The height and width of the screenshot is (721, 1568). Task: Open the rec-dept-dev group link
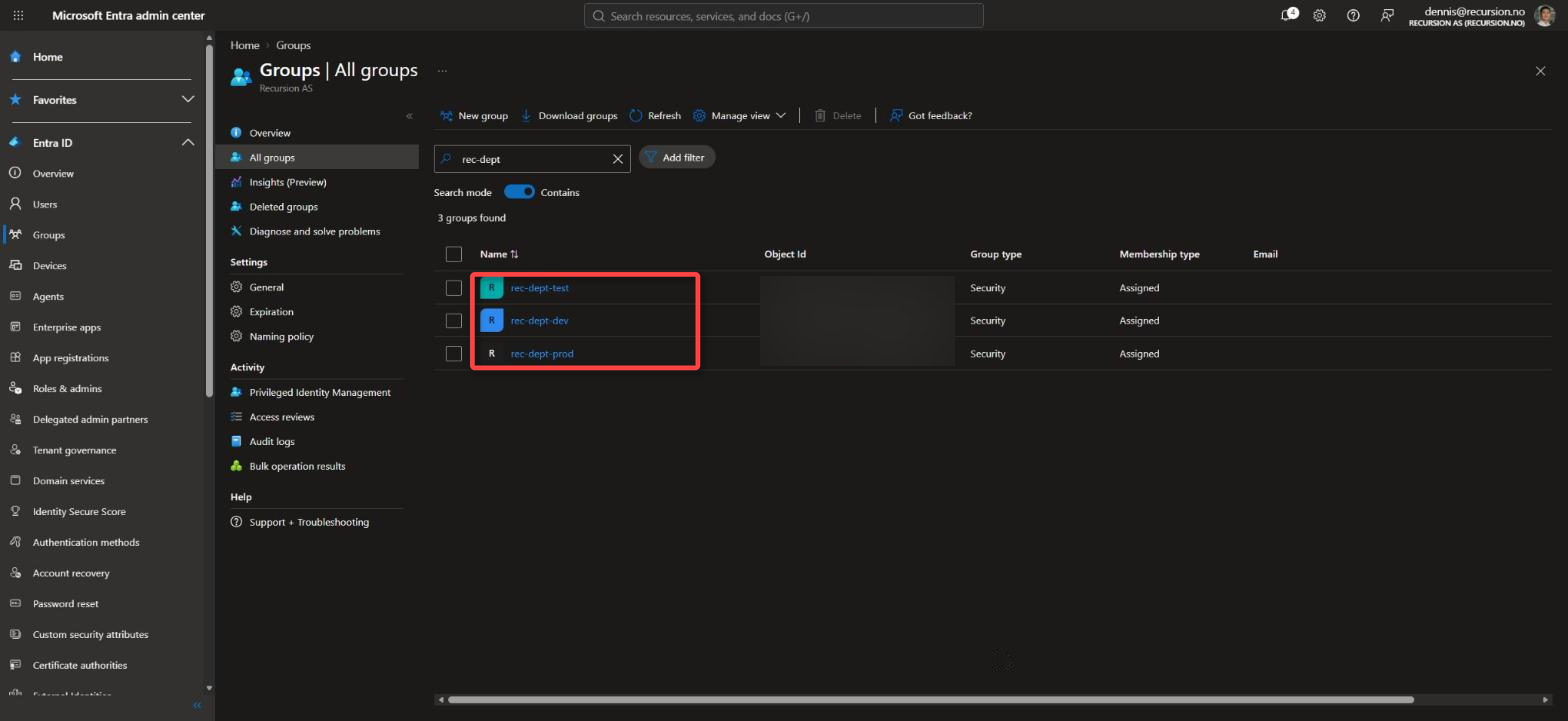539,321
